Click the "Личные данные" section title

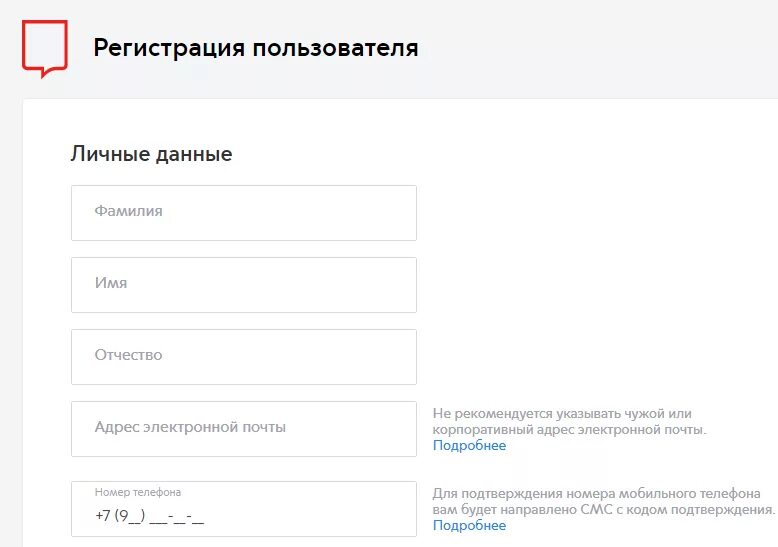pyautogui.click(x=151, y=154)
